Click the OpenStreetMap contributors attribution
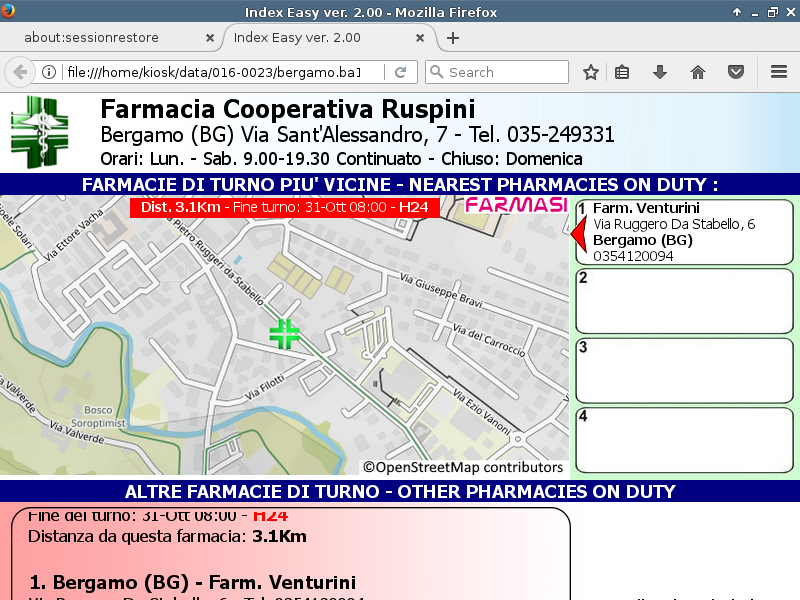This screenshot has width=800, height=600. click(x=463, y=467)
